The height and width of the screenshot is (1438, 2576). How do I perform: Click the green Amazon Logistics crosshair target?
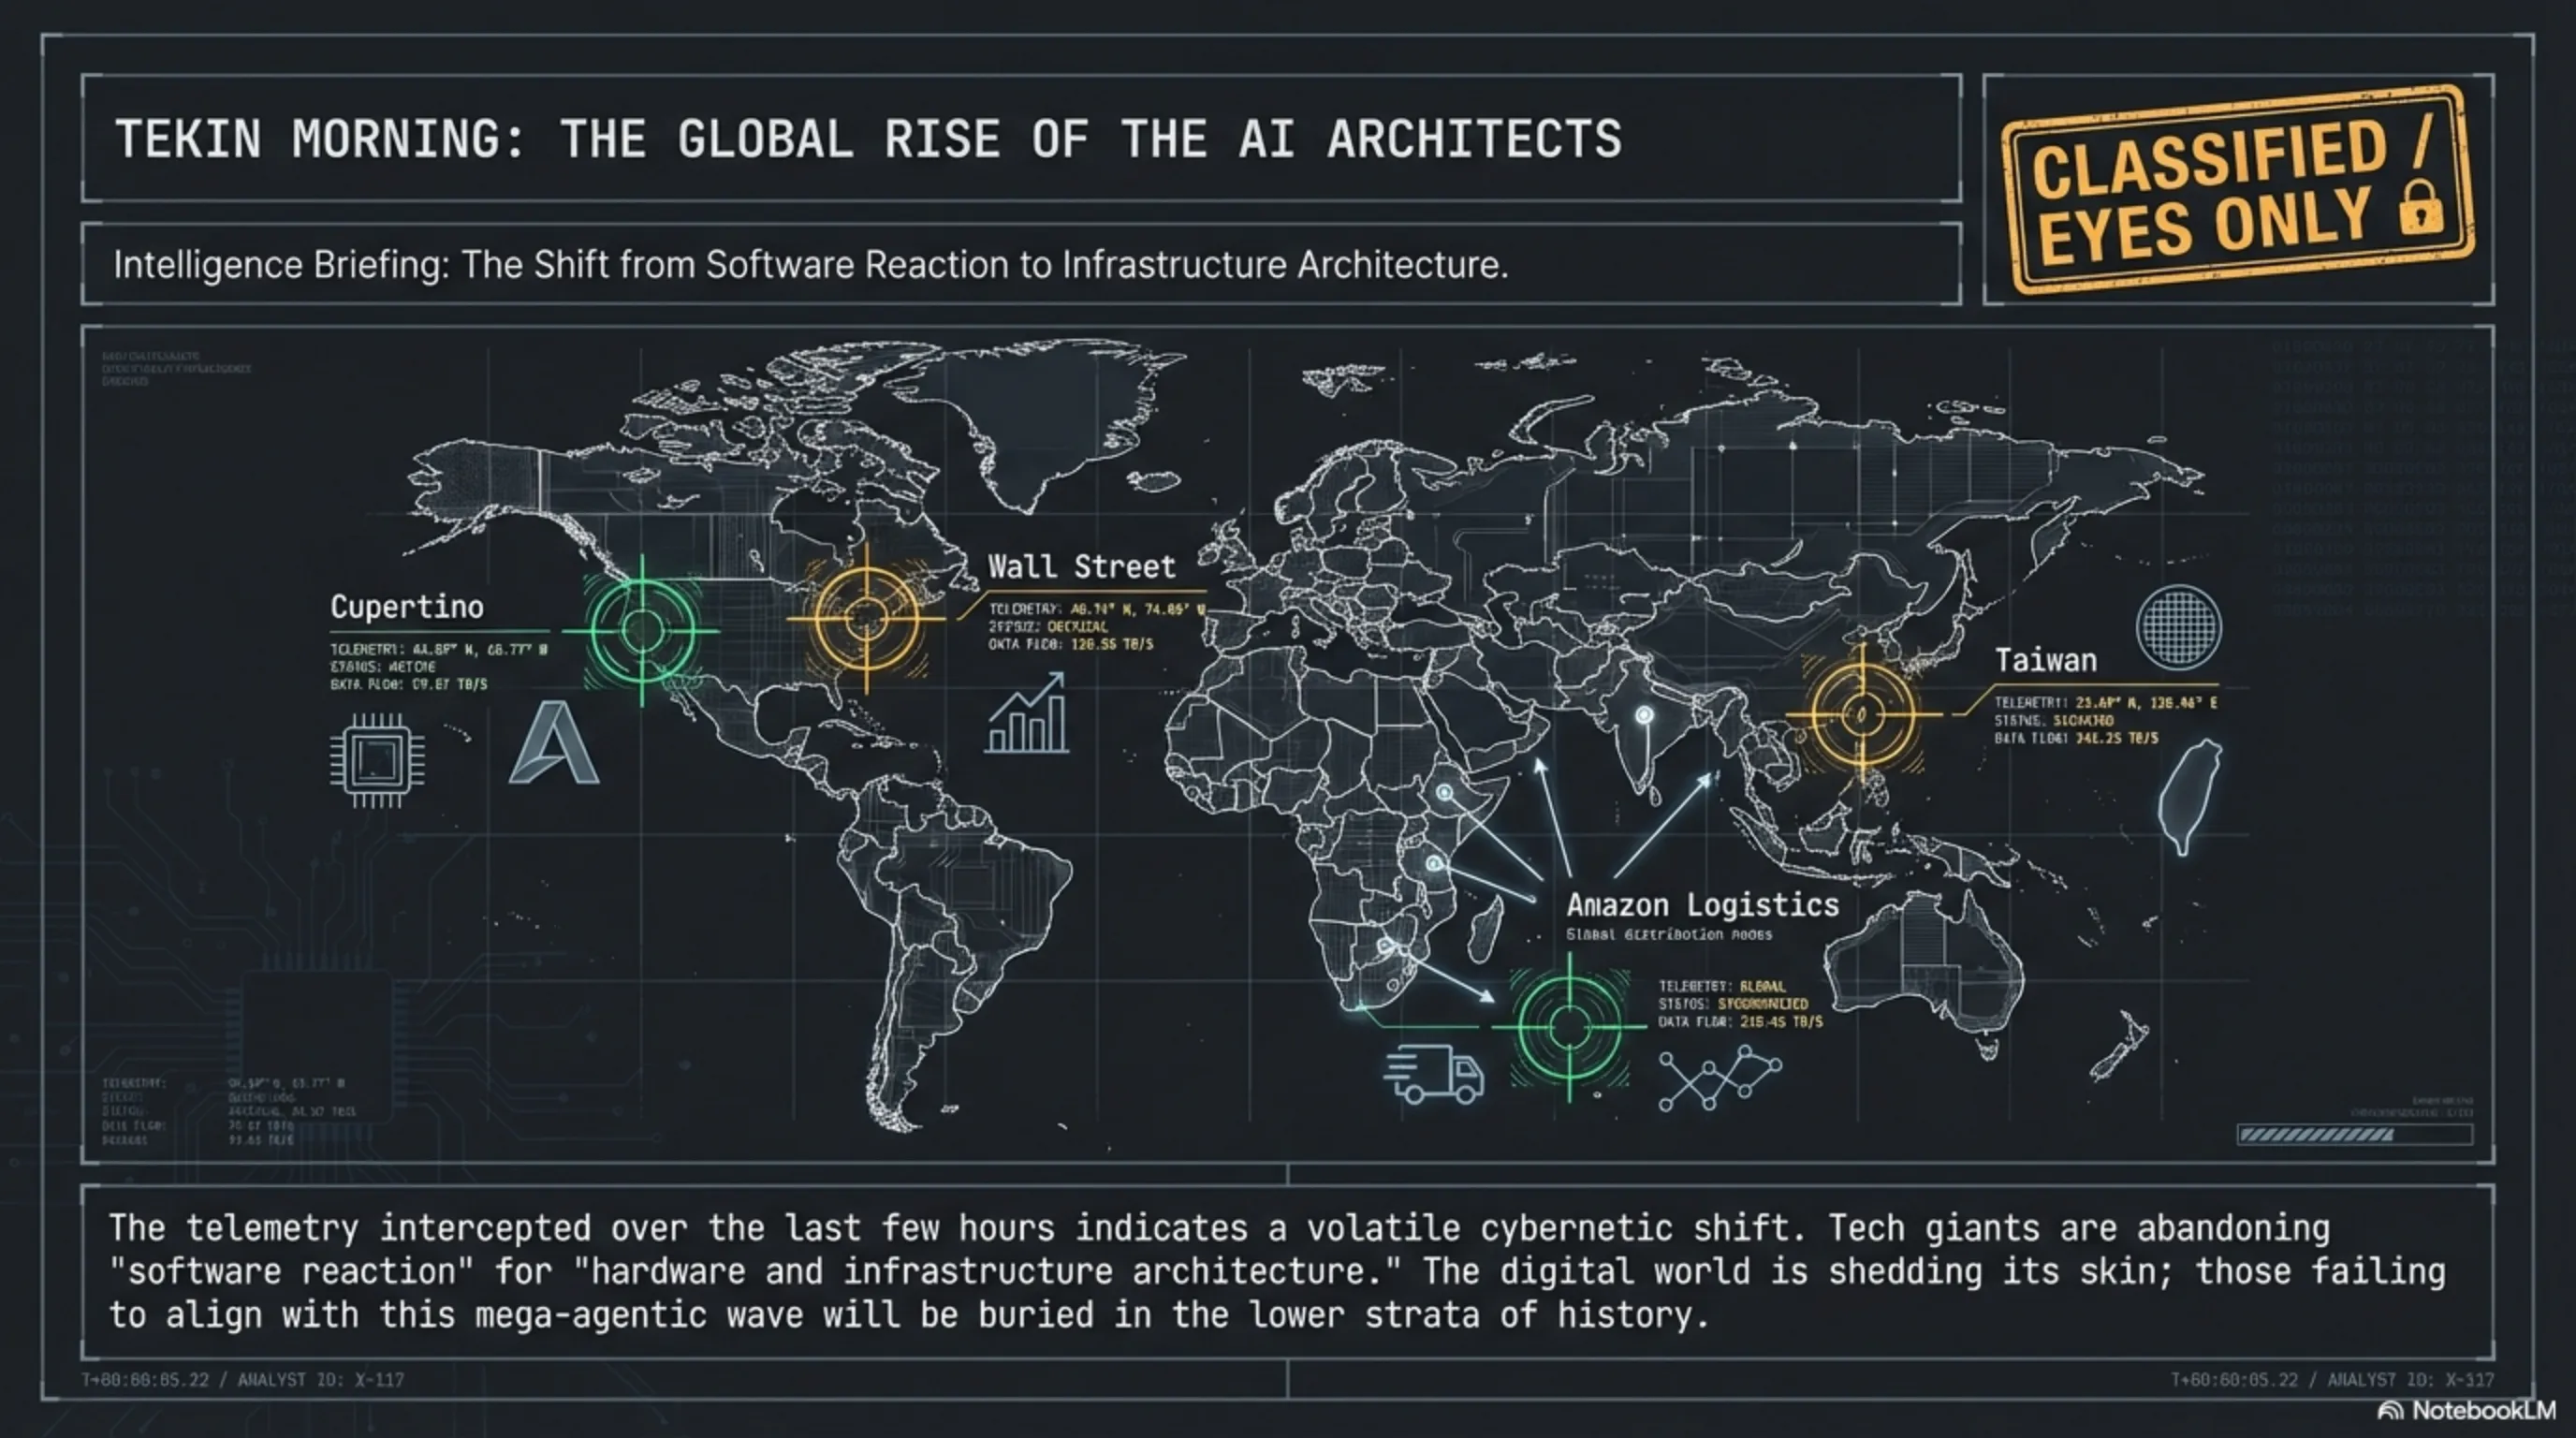pyautogui.click(x=1569, y=1026)
